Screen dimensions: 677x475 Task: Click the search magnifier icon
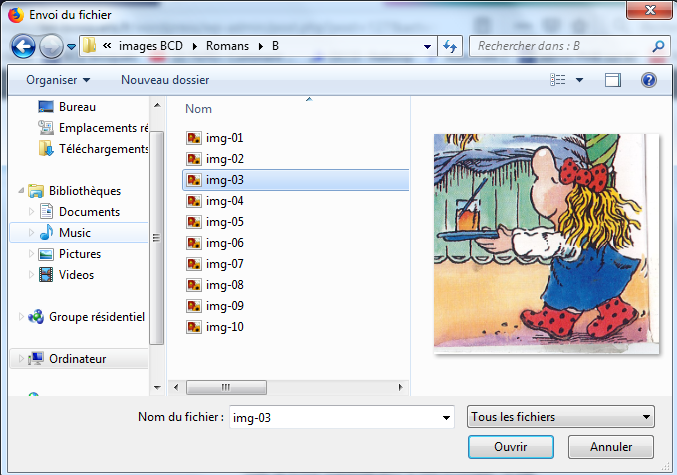pos(658,46)
